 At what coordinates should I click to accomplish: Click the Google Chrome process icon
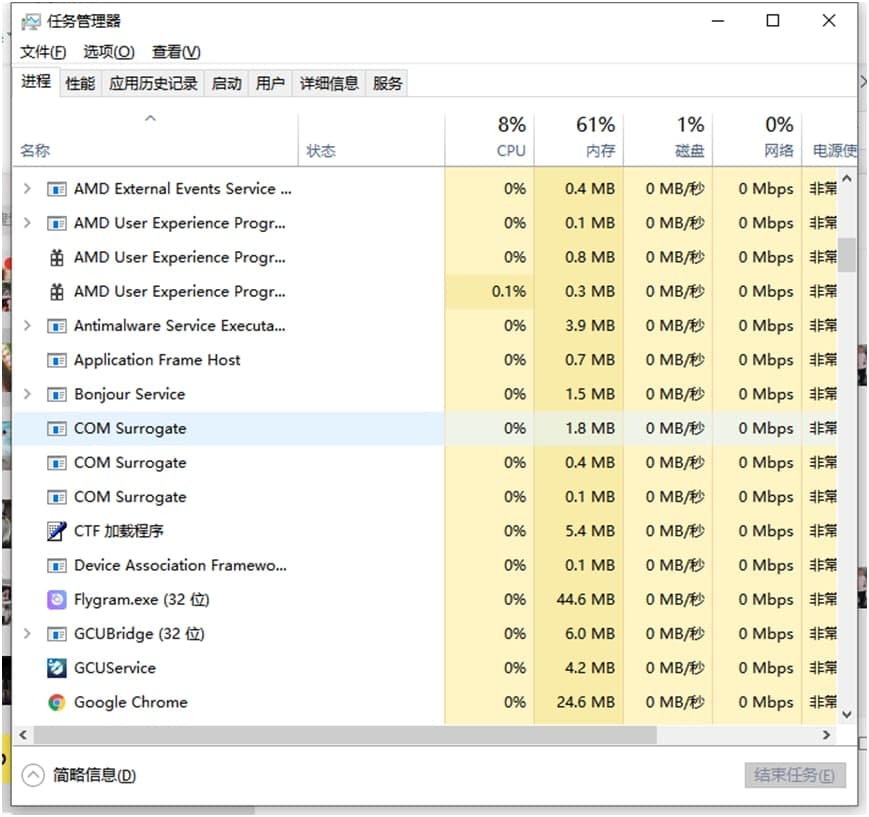click(x=57, y=702)
